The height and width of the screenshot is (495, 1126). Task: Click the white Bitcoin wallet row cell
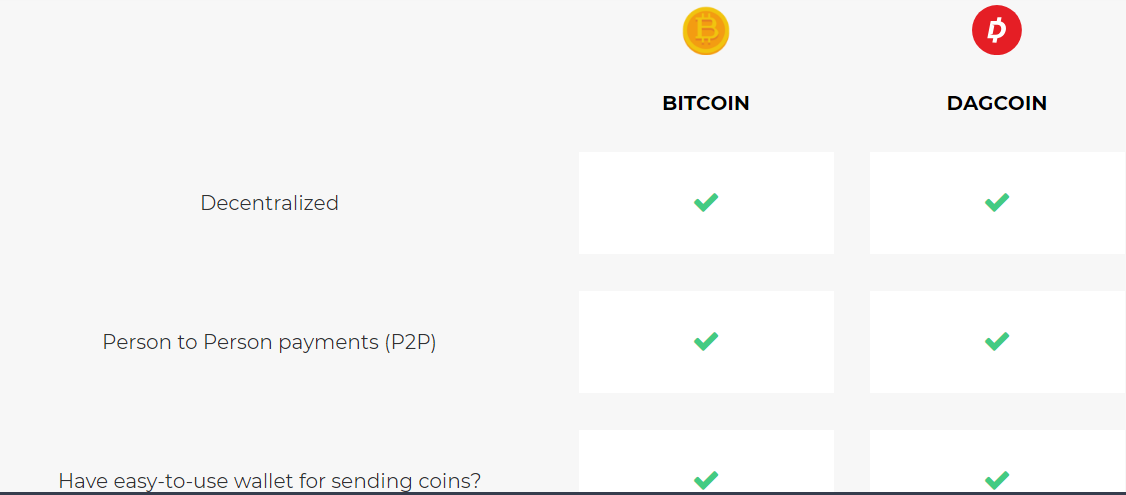click(x=640, y=455)
